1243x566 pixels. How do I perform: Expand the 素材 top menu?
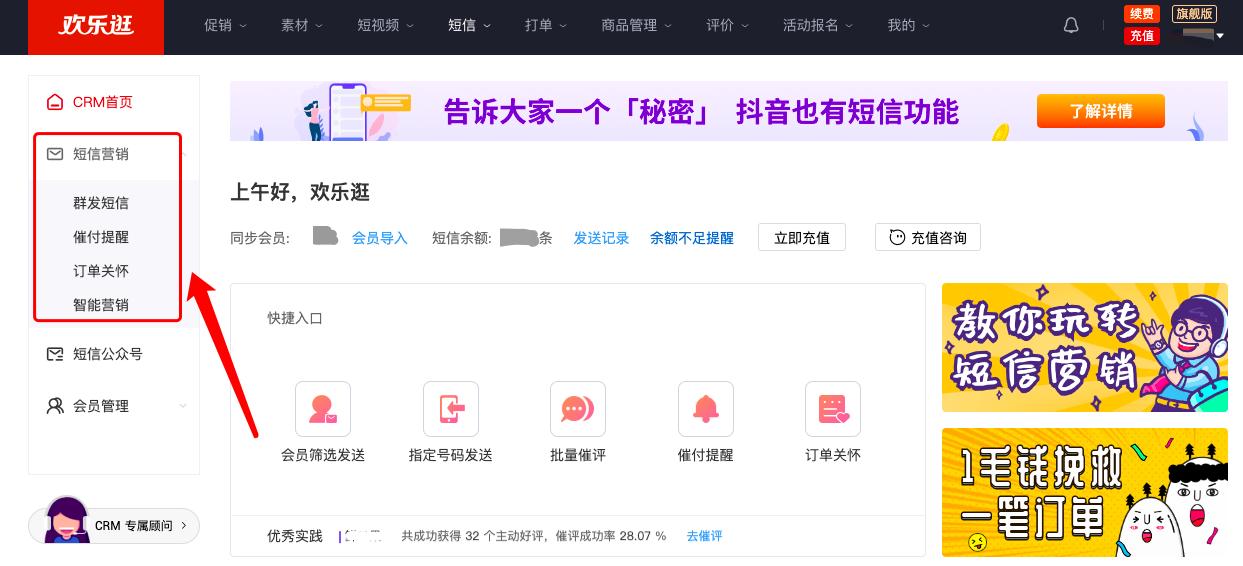303,26
